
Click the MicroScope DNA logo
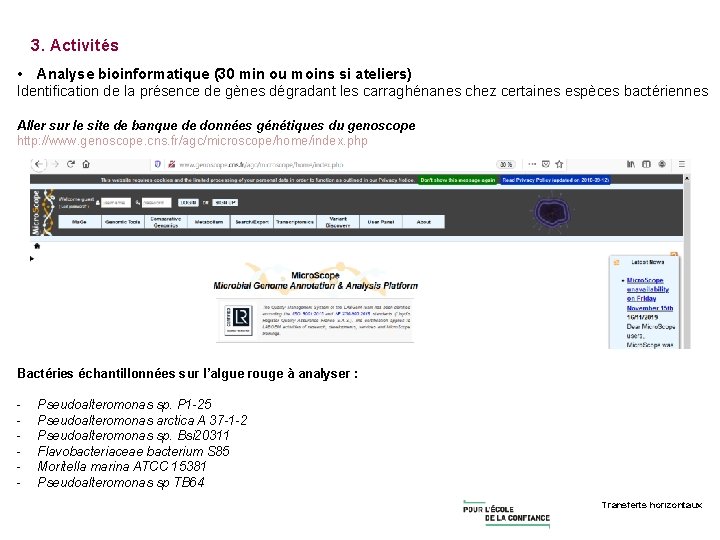click(x=42, y=213)
